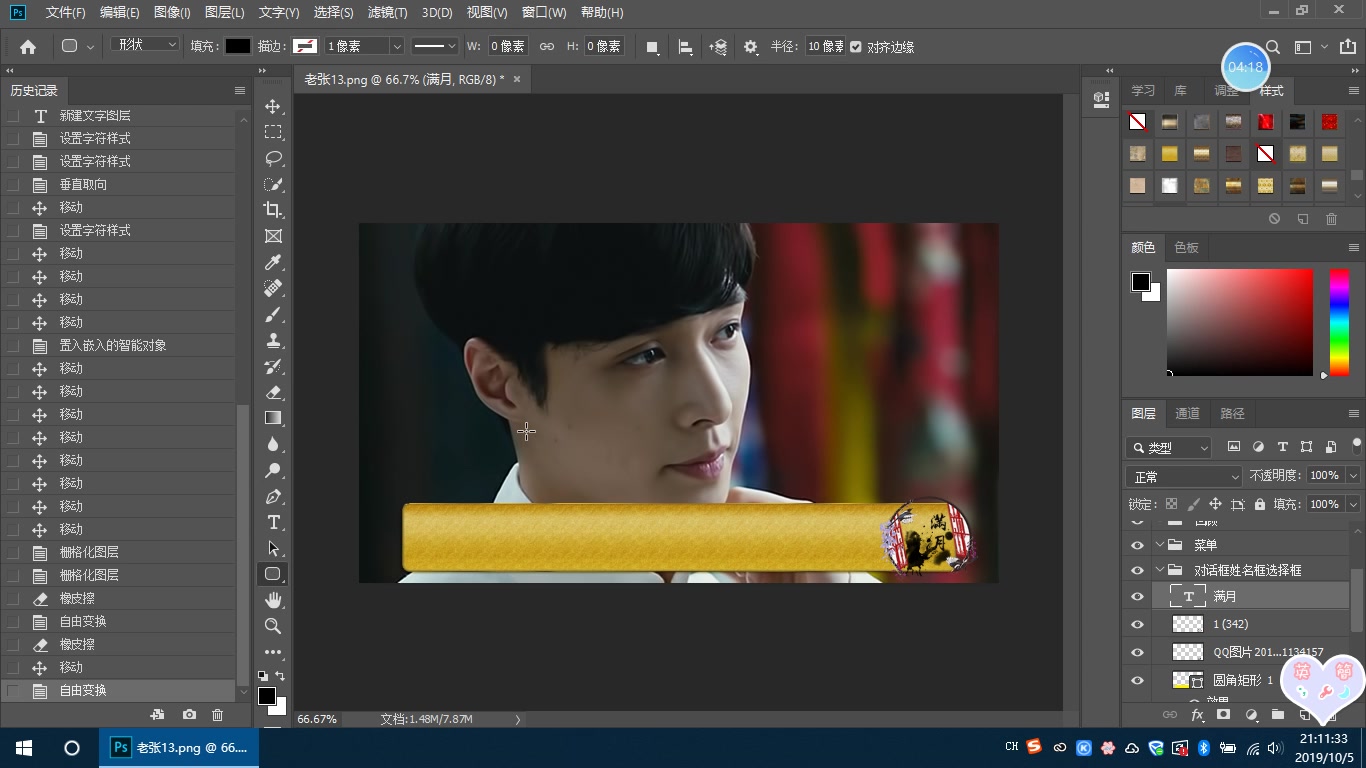Viewport: 1366px width, 768px height.
Task: Switch to the 通道 tab
Action: pyautogui.click(x=1187, y=413)
